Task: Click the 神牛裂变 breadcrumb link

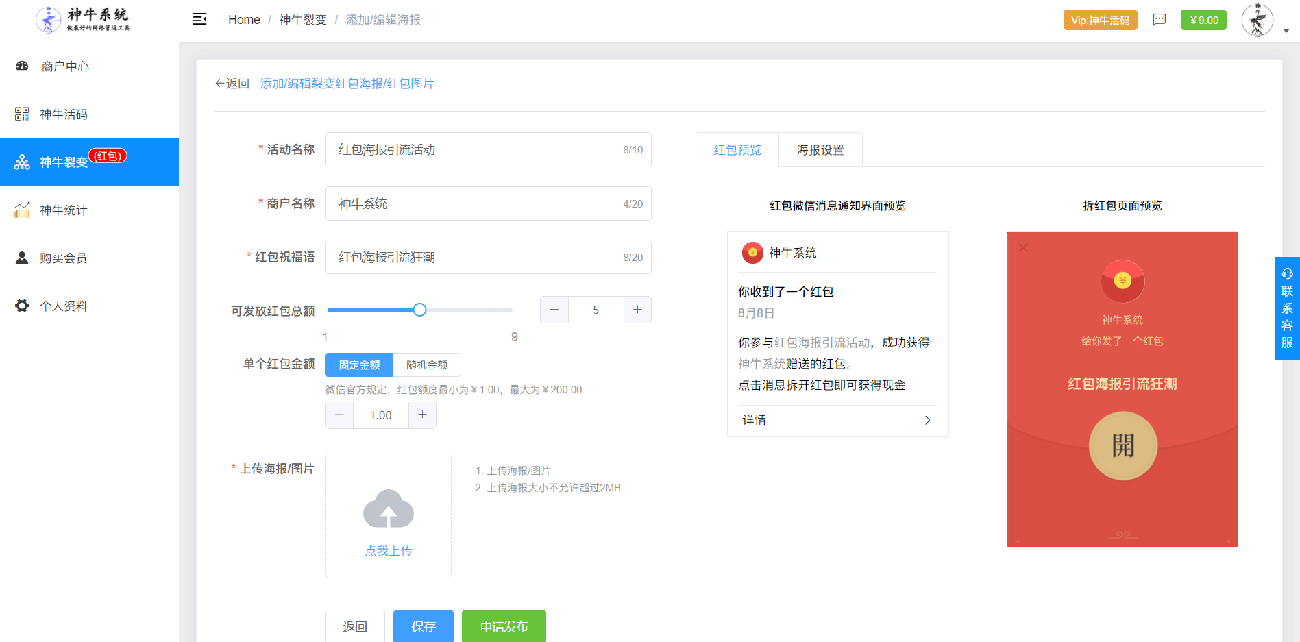Action: pos(303,20)
